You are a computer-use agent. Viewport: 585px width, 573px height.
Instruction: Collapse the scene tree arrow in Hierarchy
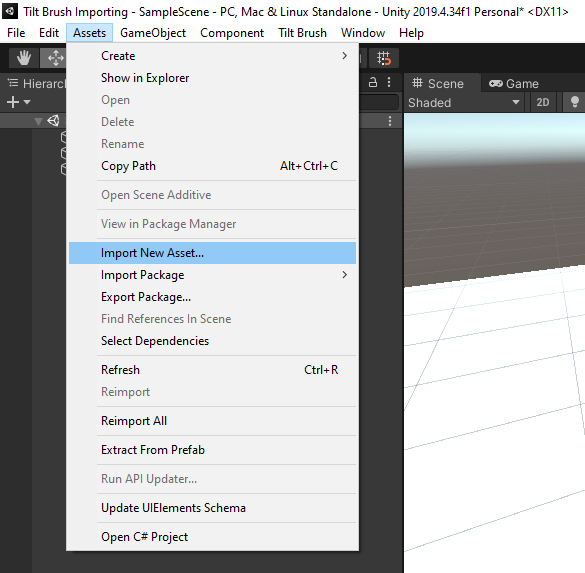point(38,121)
